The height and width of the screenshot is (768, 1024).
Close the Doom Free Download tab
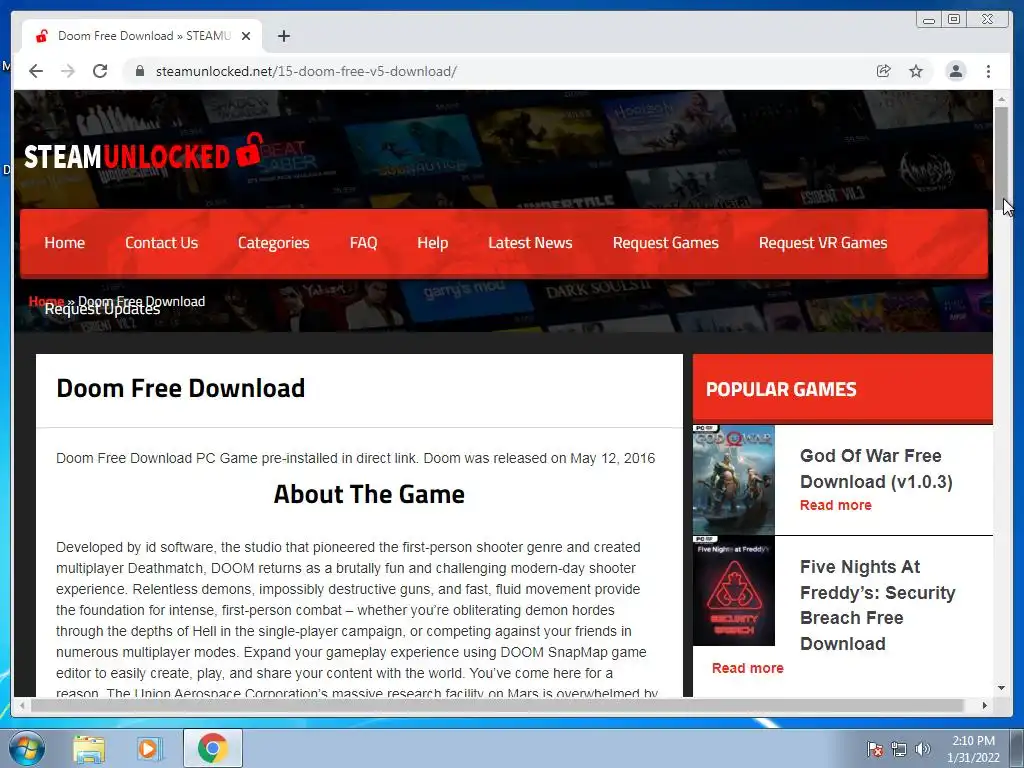[246, 36]
